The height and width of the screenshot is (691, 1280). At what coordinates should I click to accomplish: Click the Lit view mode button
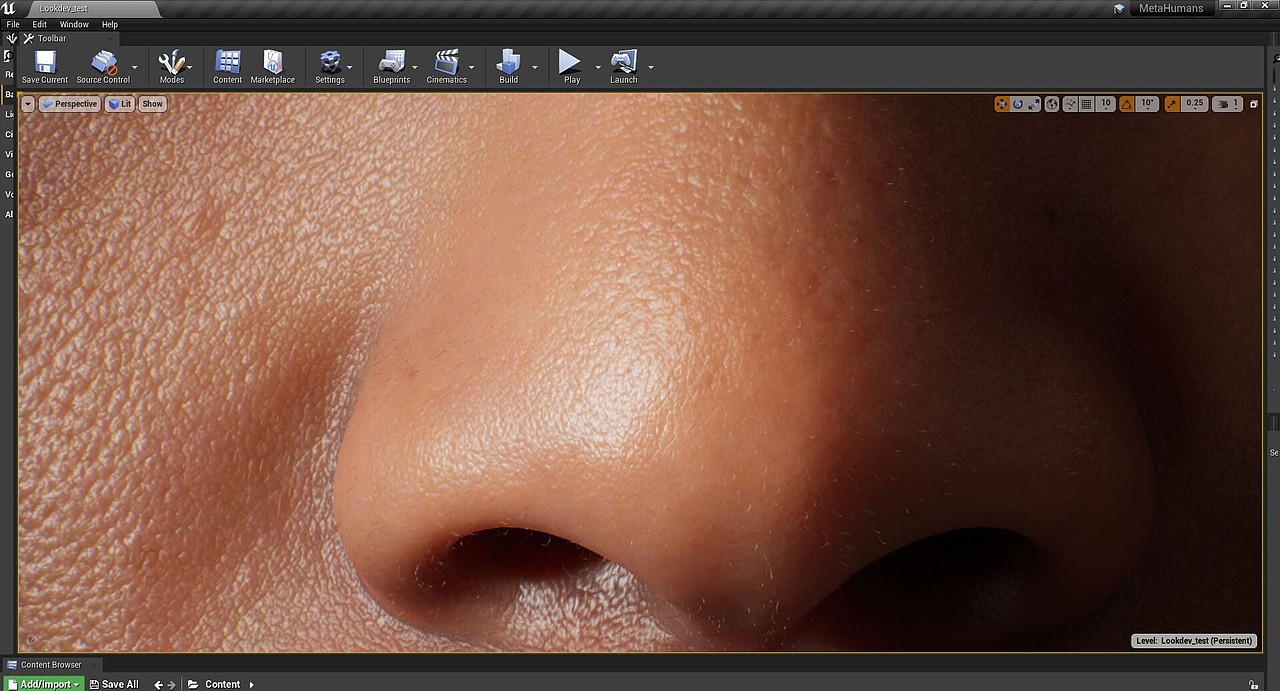tap(120, 104)
